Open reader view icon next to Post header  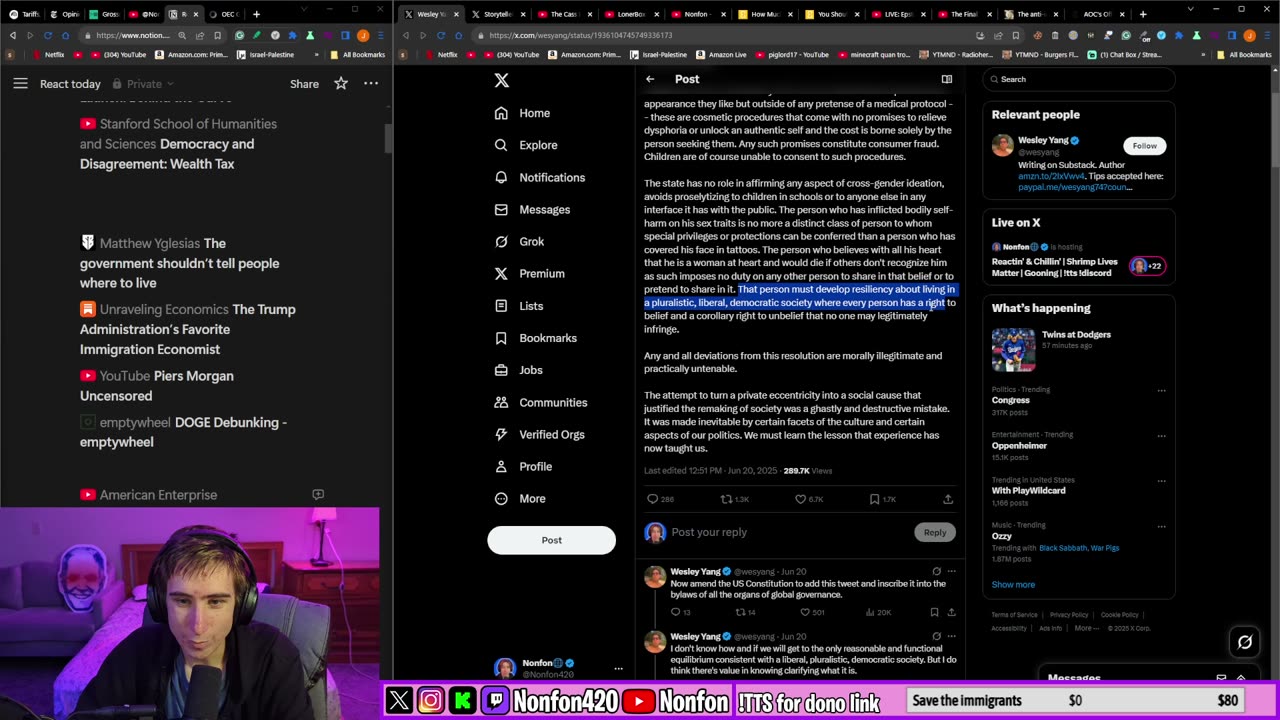pos(946,79)
